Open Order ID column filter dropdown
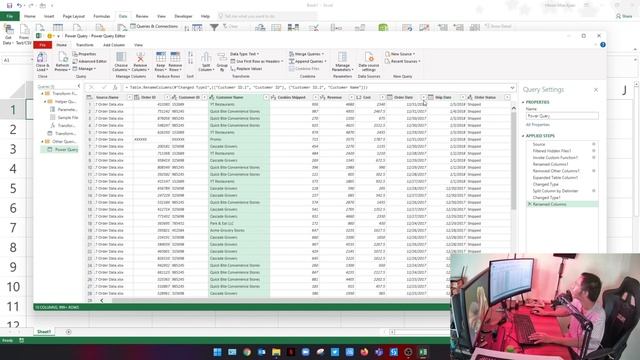 [x=167, y=97]
